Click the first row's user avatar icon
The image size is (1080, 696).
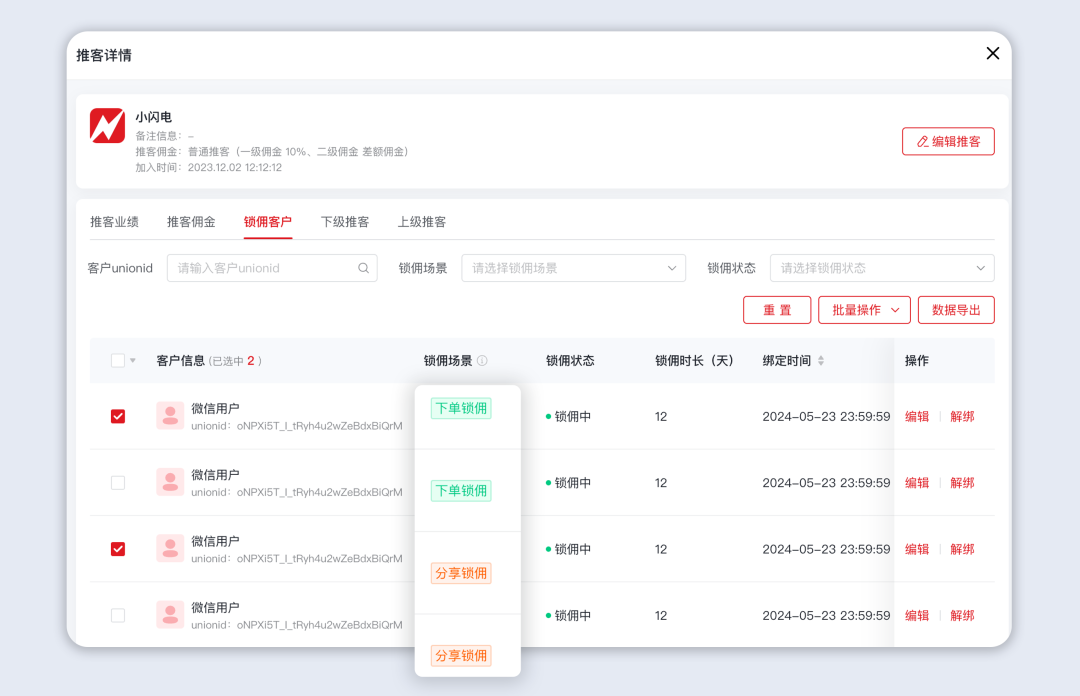pos(170,416)
